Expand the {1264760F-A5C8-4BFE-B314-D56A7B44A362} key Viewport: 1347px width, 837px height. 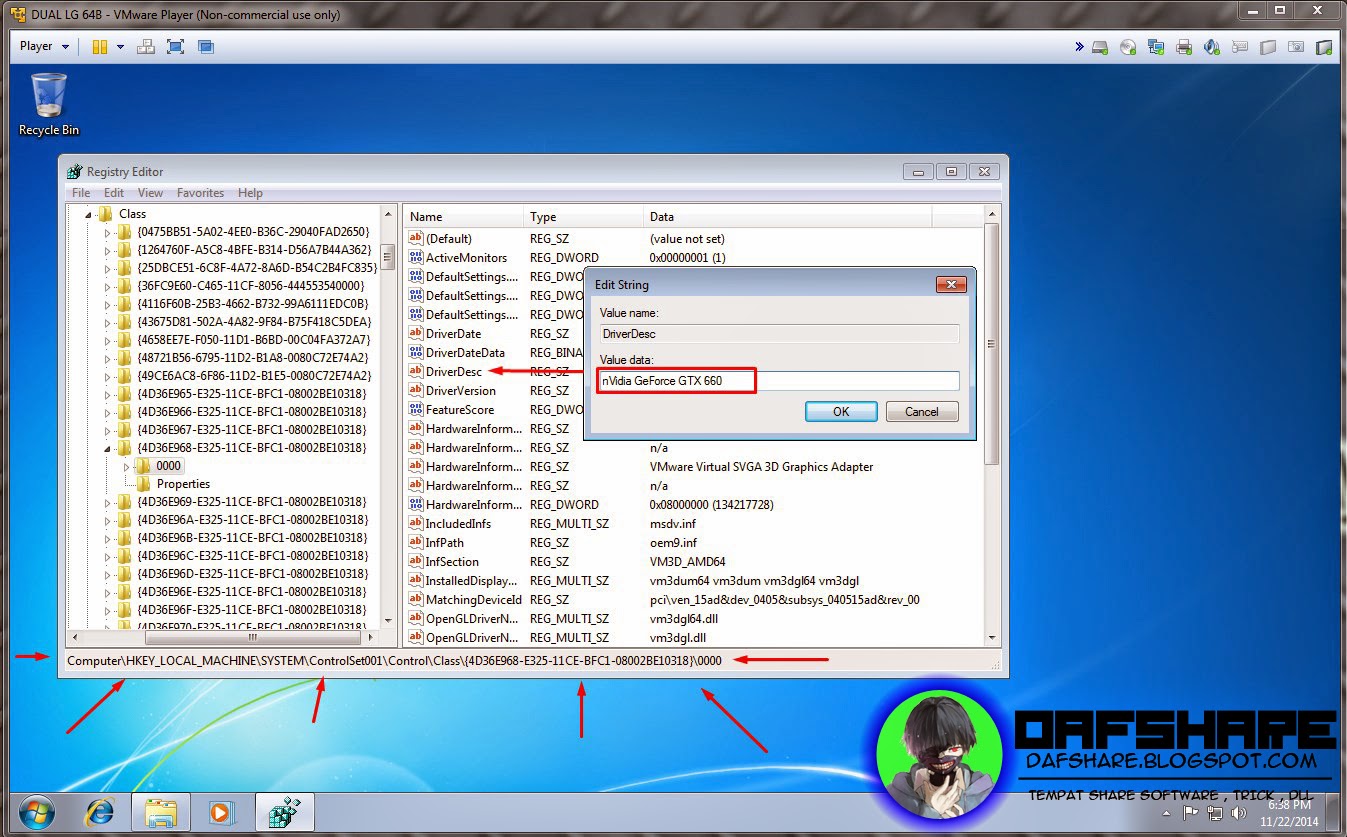[x=108, y=250]
